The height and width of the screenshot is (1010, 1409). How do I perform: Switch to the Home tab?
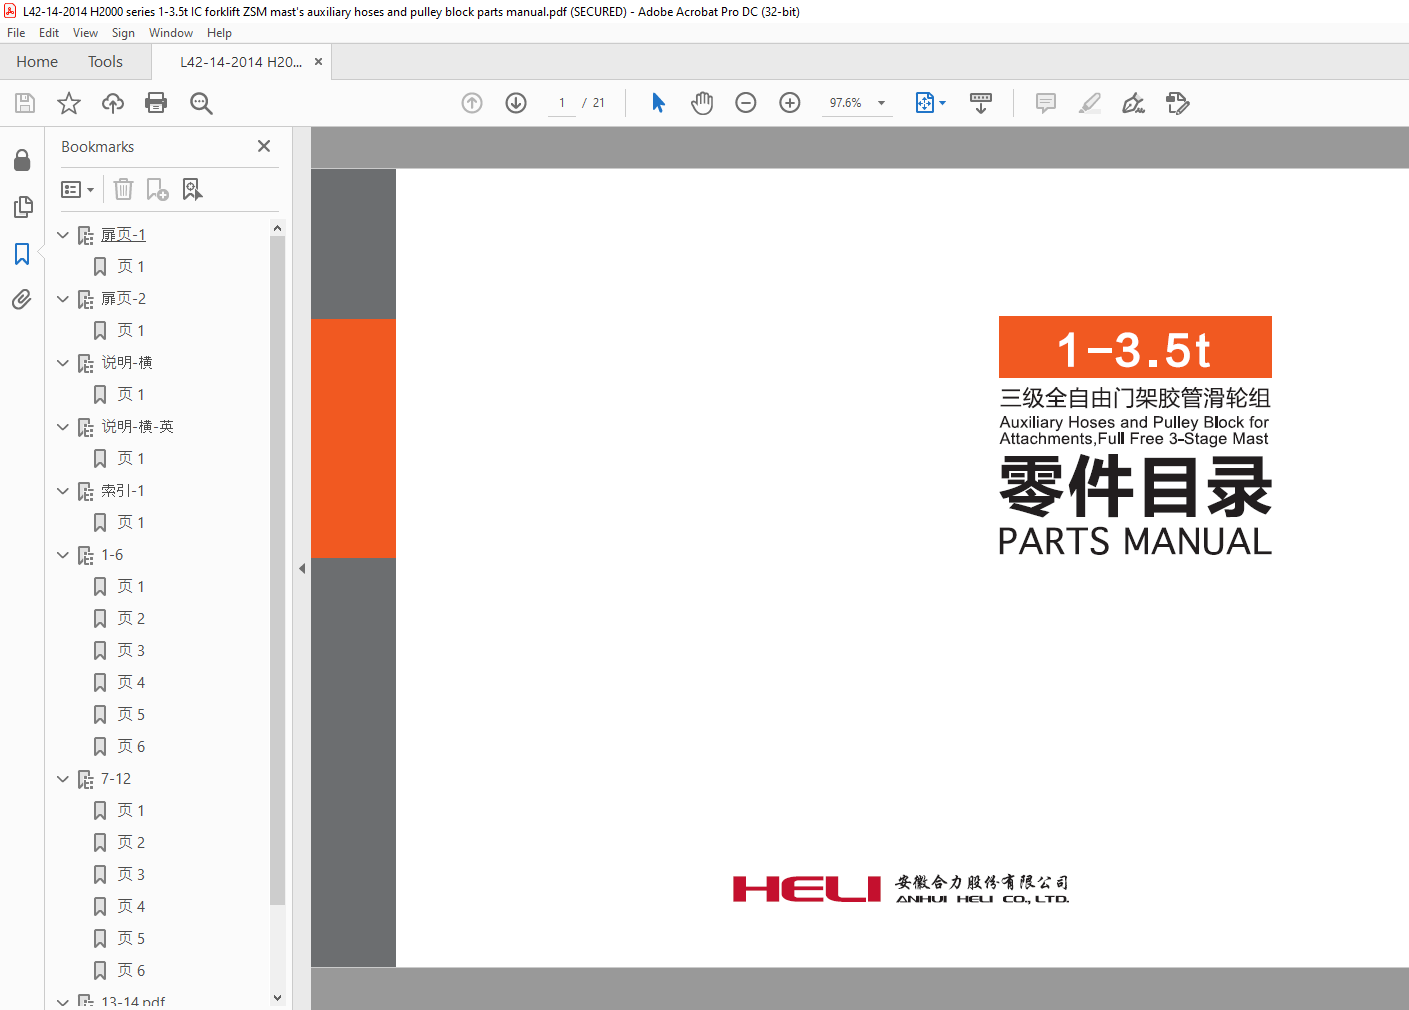tap(37, 62)
